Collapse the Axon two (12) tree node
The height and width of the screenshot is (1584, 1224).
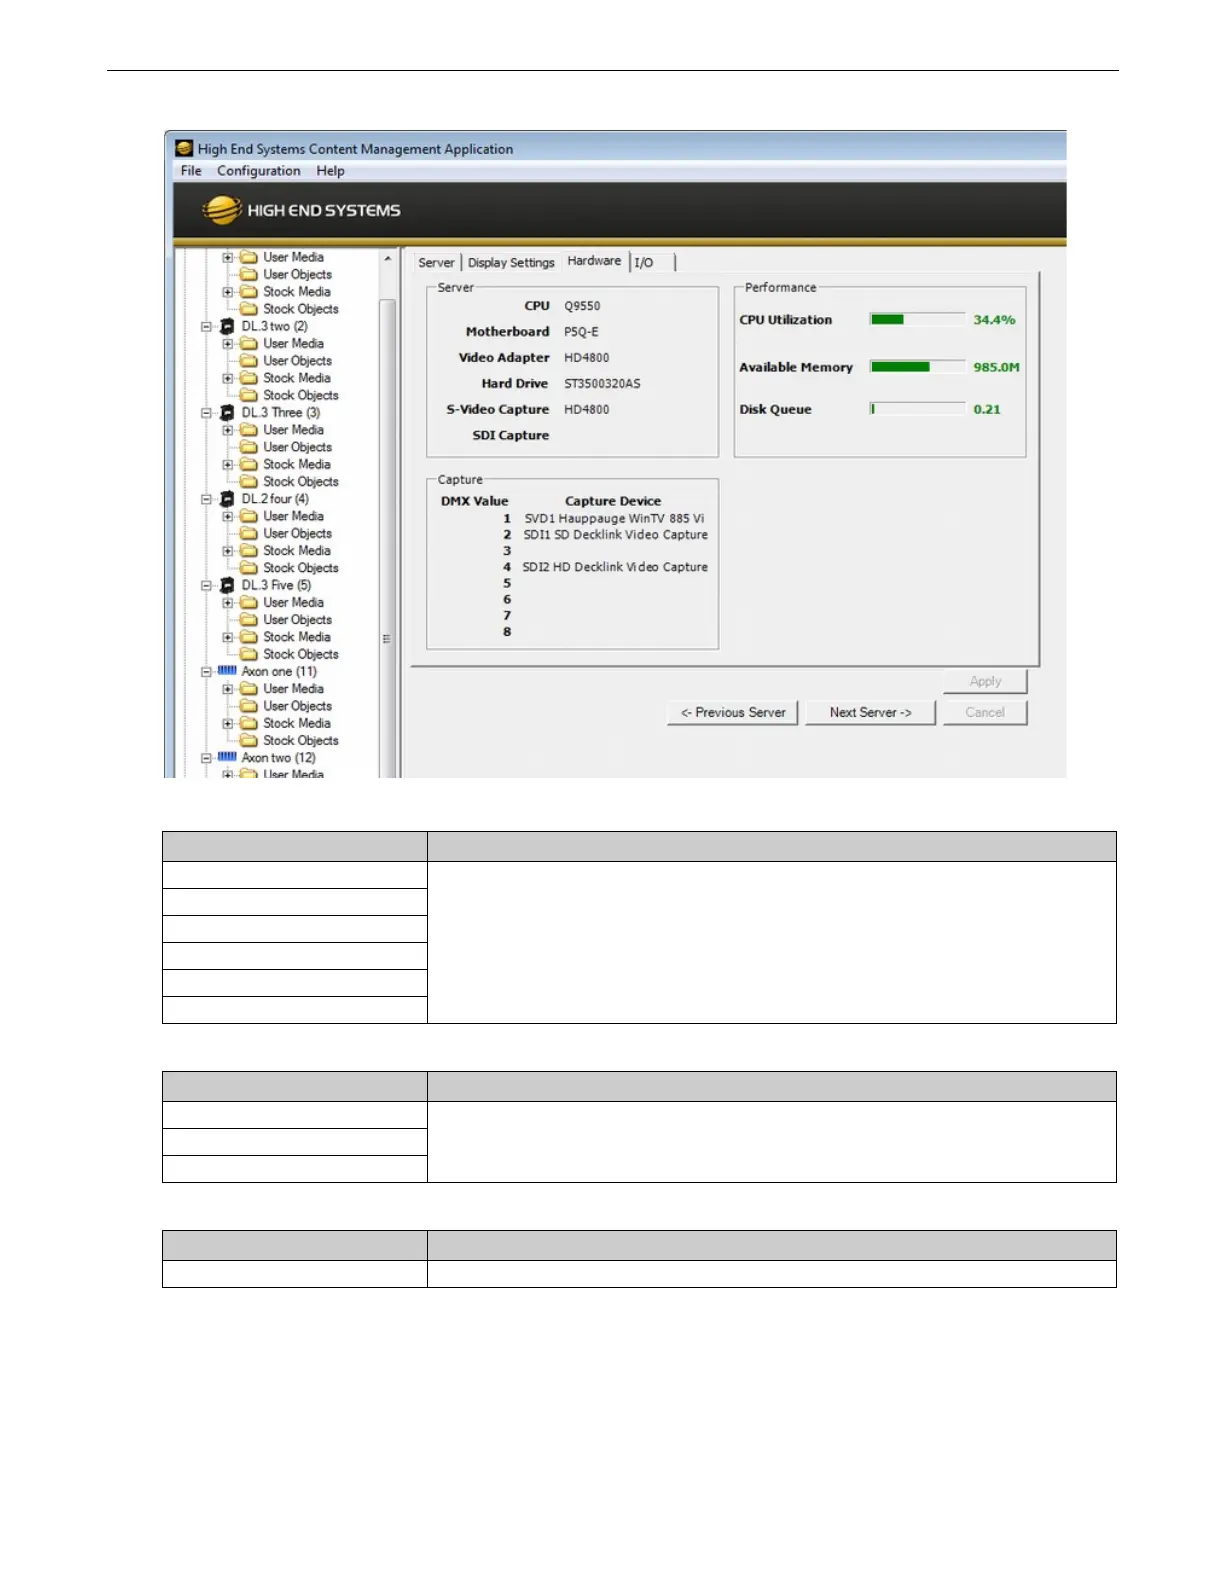pyautogui.click(x=206, y=757)
